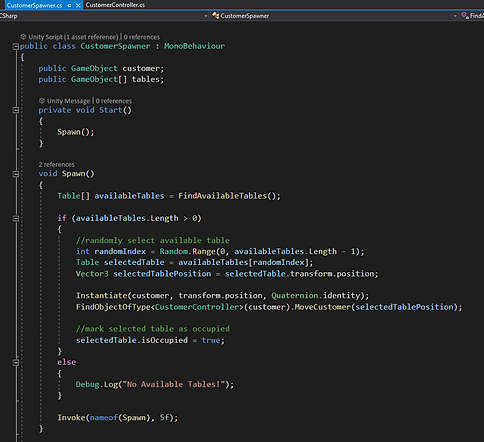Image resolution: width=484 pixels, height=442 pixels.
Task: Switch to the CustomerController.cs tab
Action: click(115, 5)
